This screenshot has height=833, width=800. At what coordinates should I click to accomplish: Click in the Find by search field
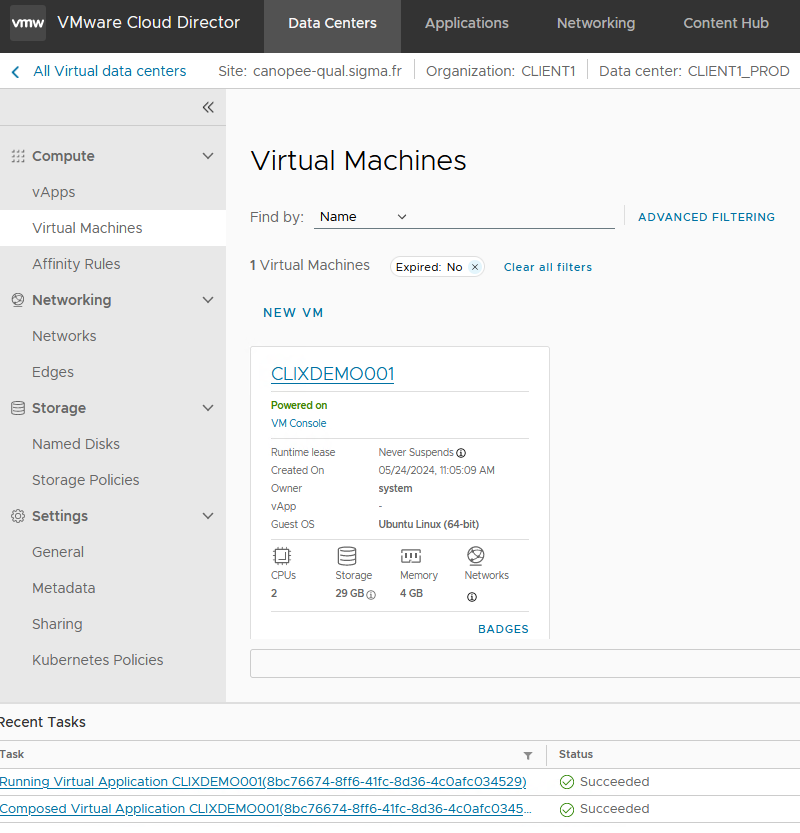click(515, 217)
